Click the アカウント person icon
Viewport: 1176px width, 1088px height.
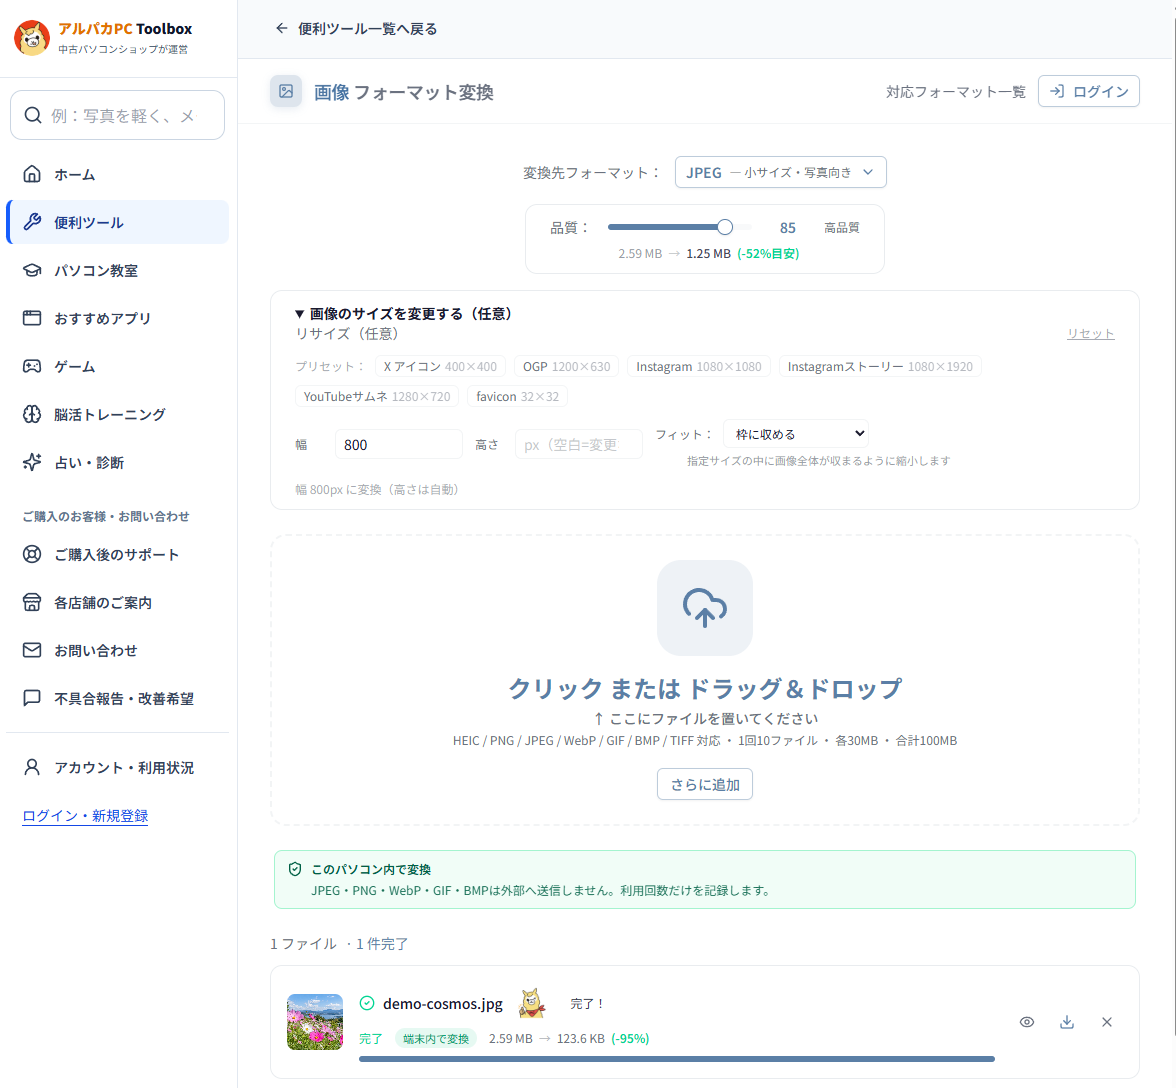32,767
